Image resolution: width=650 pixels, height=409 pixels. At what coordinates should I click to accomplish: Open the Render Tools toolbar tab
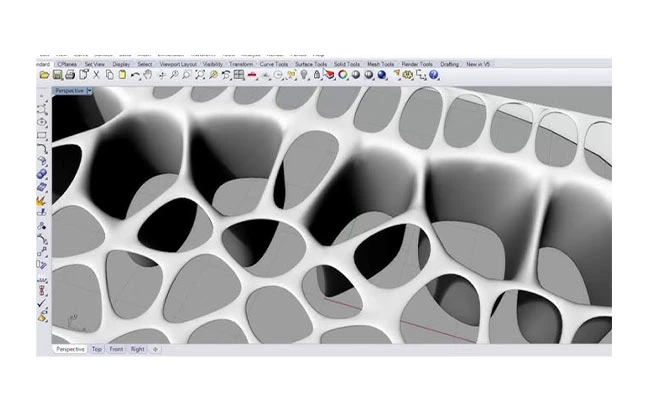click(417, 64)
